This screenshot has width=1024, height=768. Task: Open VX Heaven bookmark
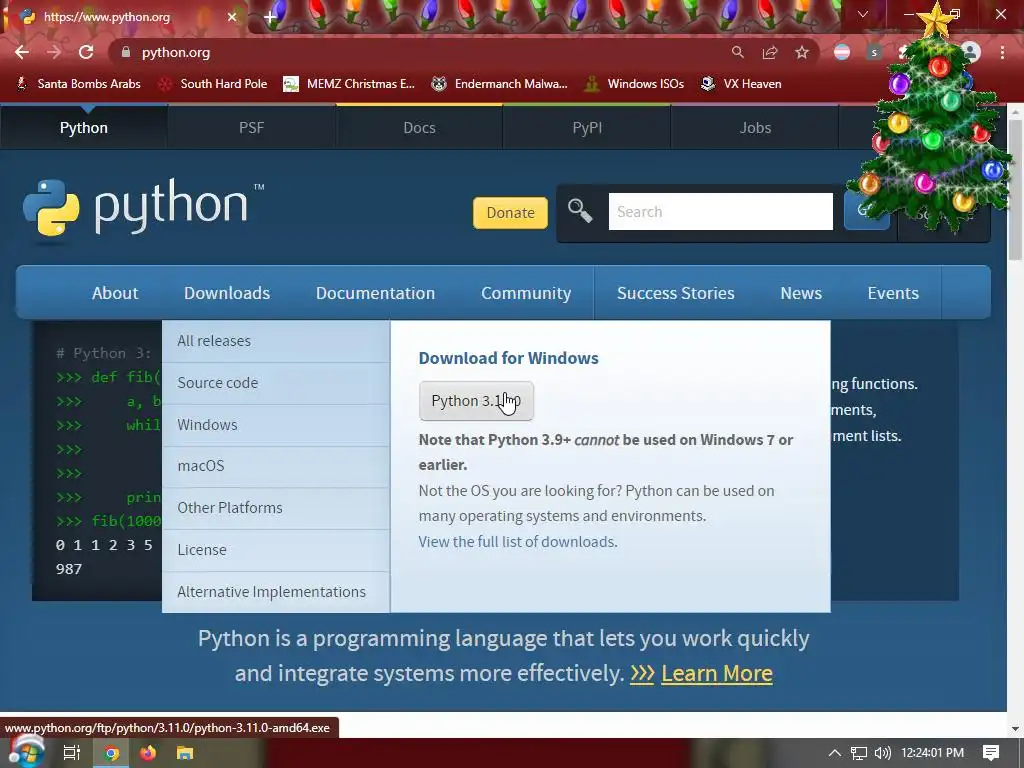pyautogui.click(x=741, y=84)
